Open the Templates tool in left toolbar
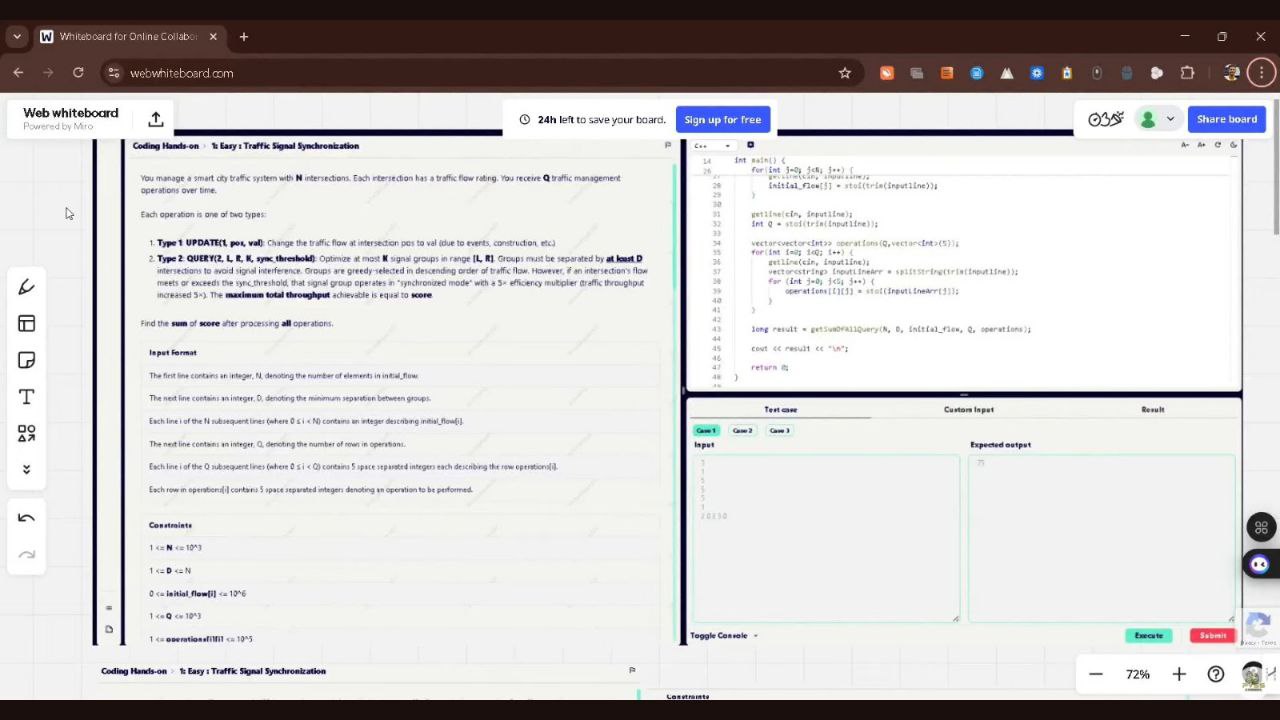The height and width of the screenshot is (720, 1280). click(27, 324)
